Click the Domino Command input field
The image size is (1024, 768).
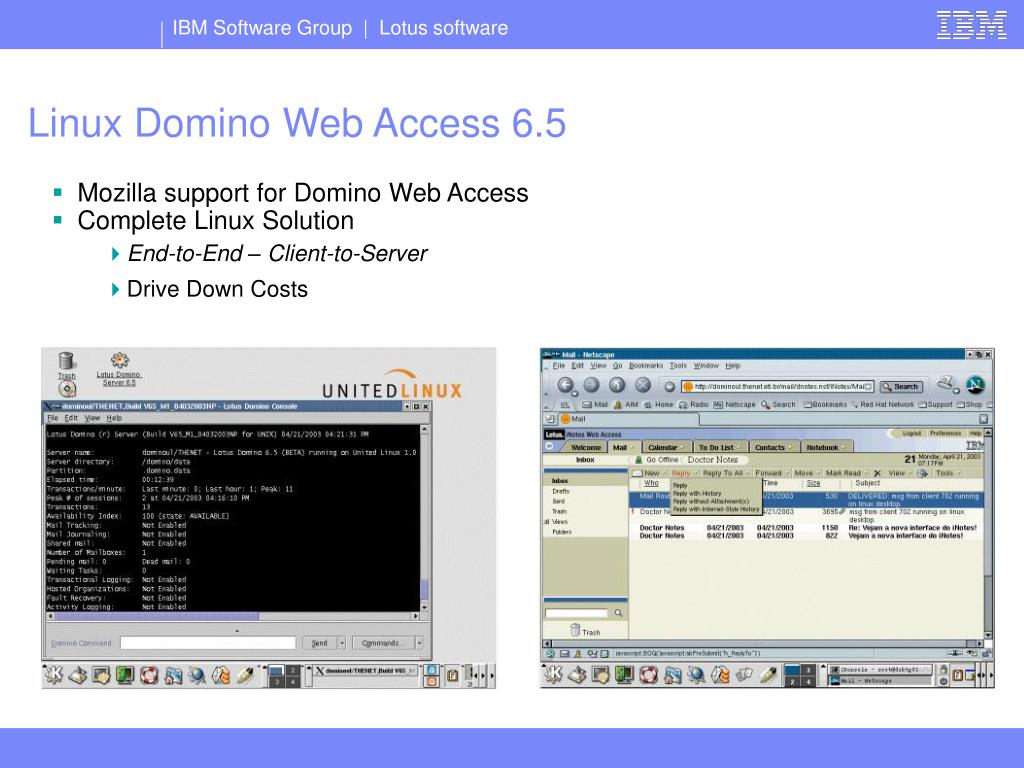(208, 643)
